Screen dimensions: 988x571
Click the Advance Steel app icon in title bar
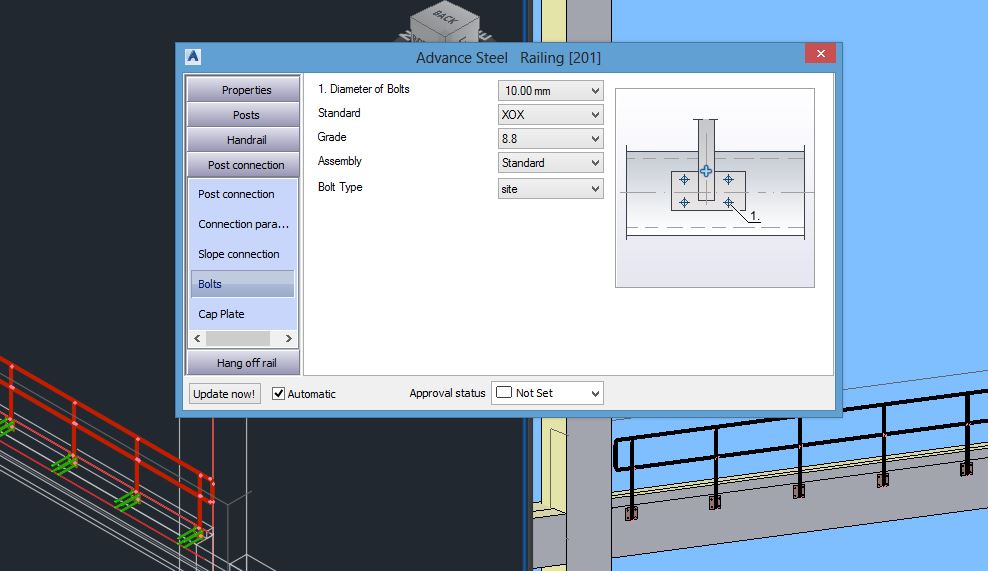coord(193,57)
